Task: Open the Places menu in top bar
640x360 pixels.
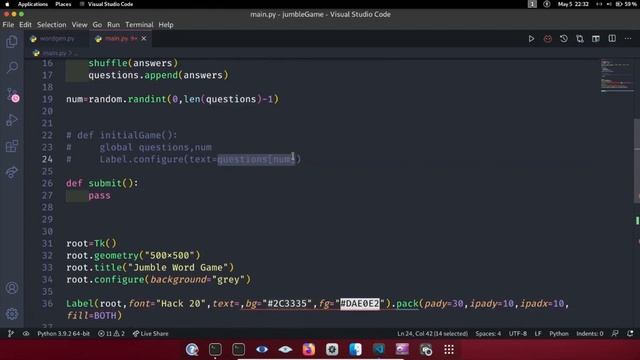Action: (63, 4)
